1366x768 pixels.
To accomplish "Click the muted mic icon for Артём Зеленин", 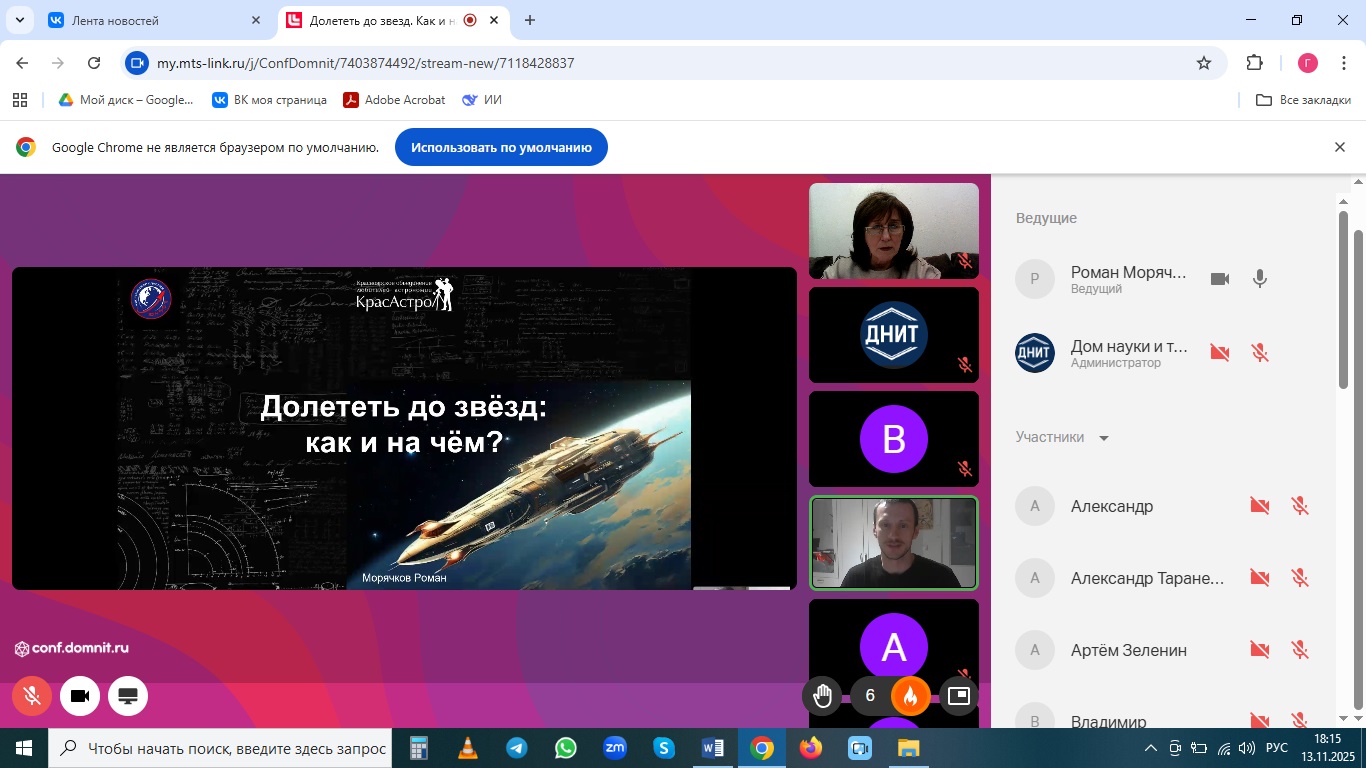I will coord(1300,650).
